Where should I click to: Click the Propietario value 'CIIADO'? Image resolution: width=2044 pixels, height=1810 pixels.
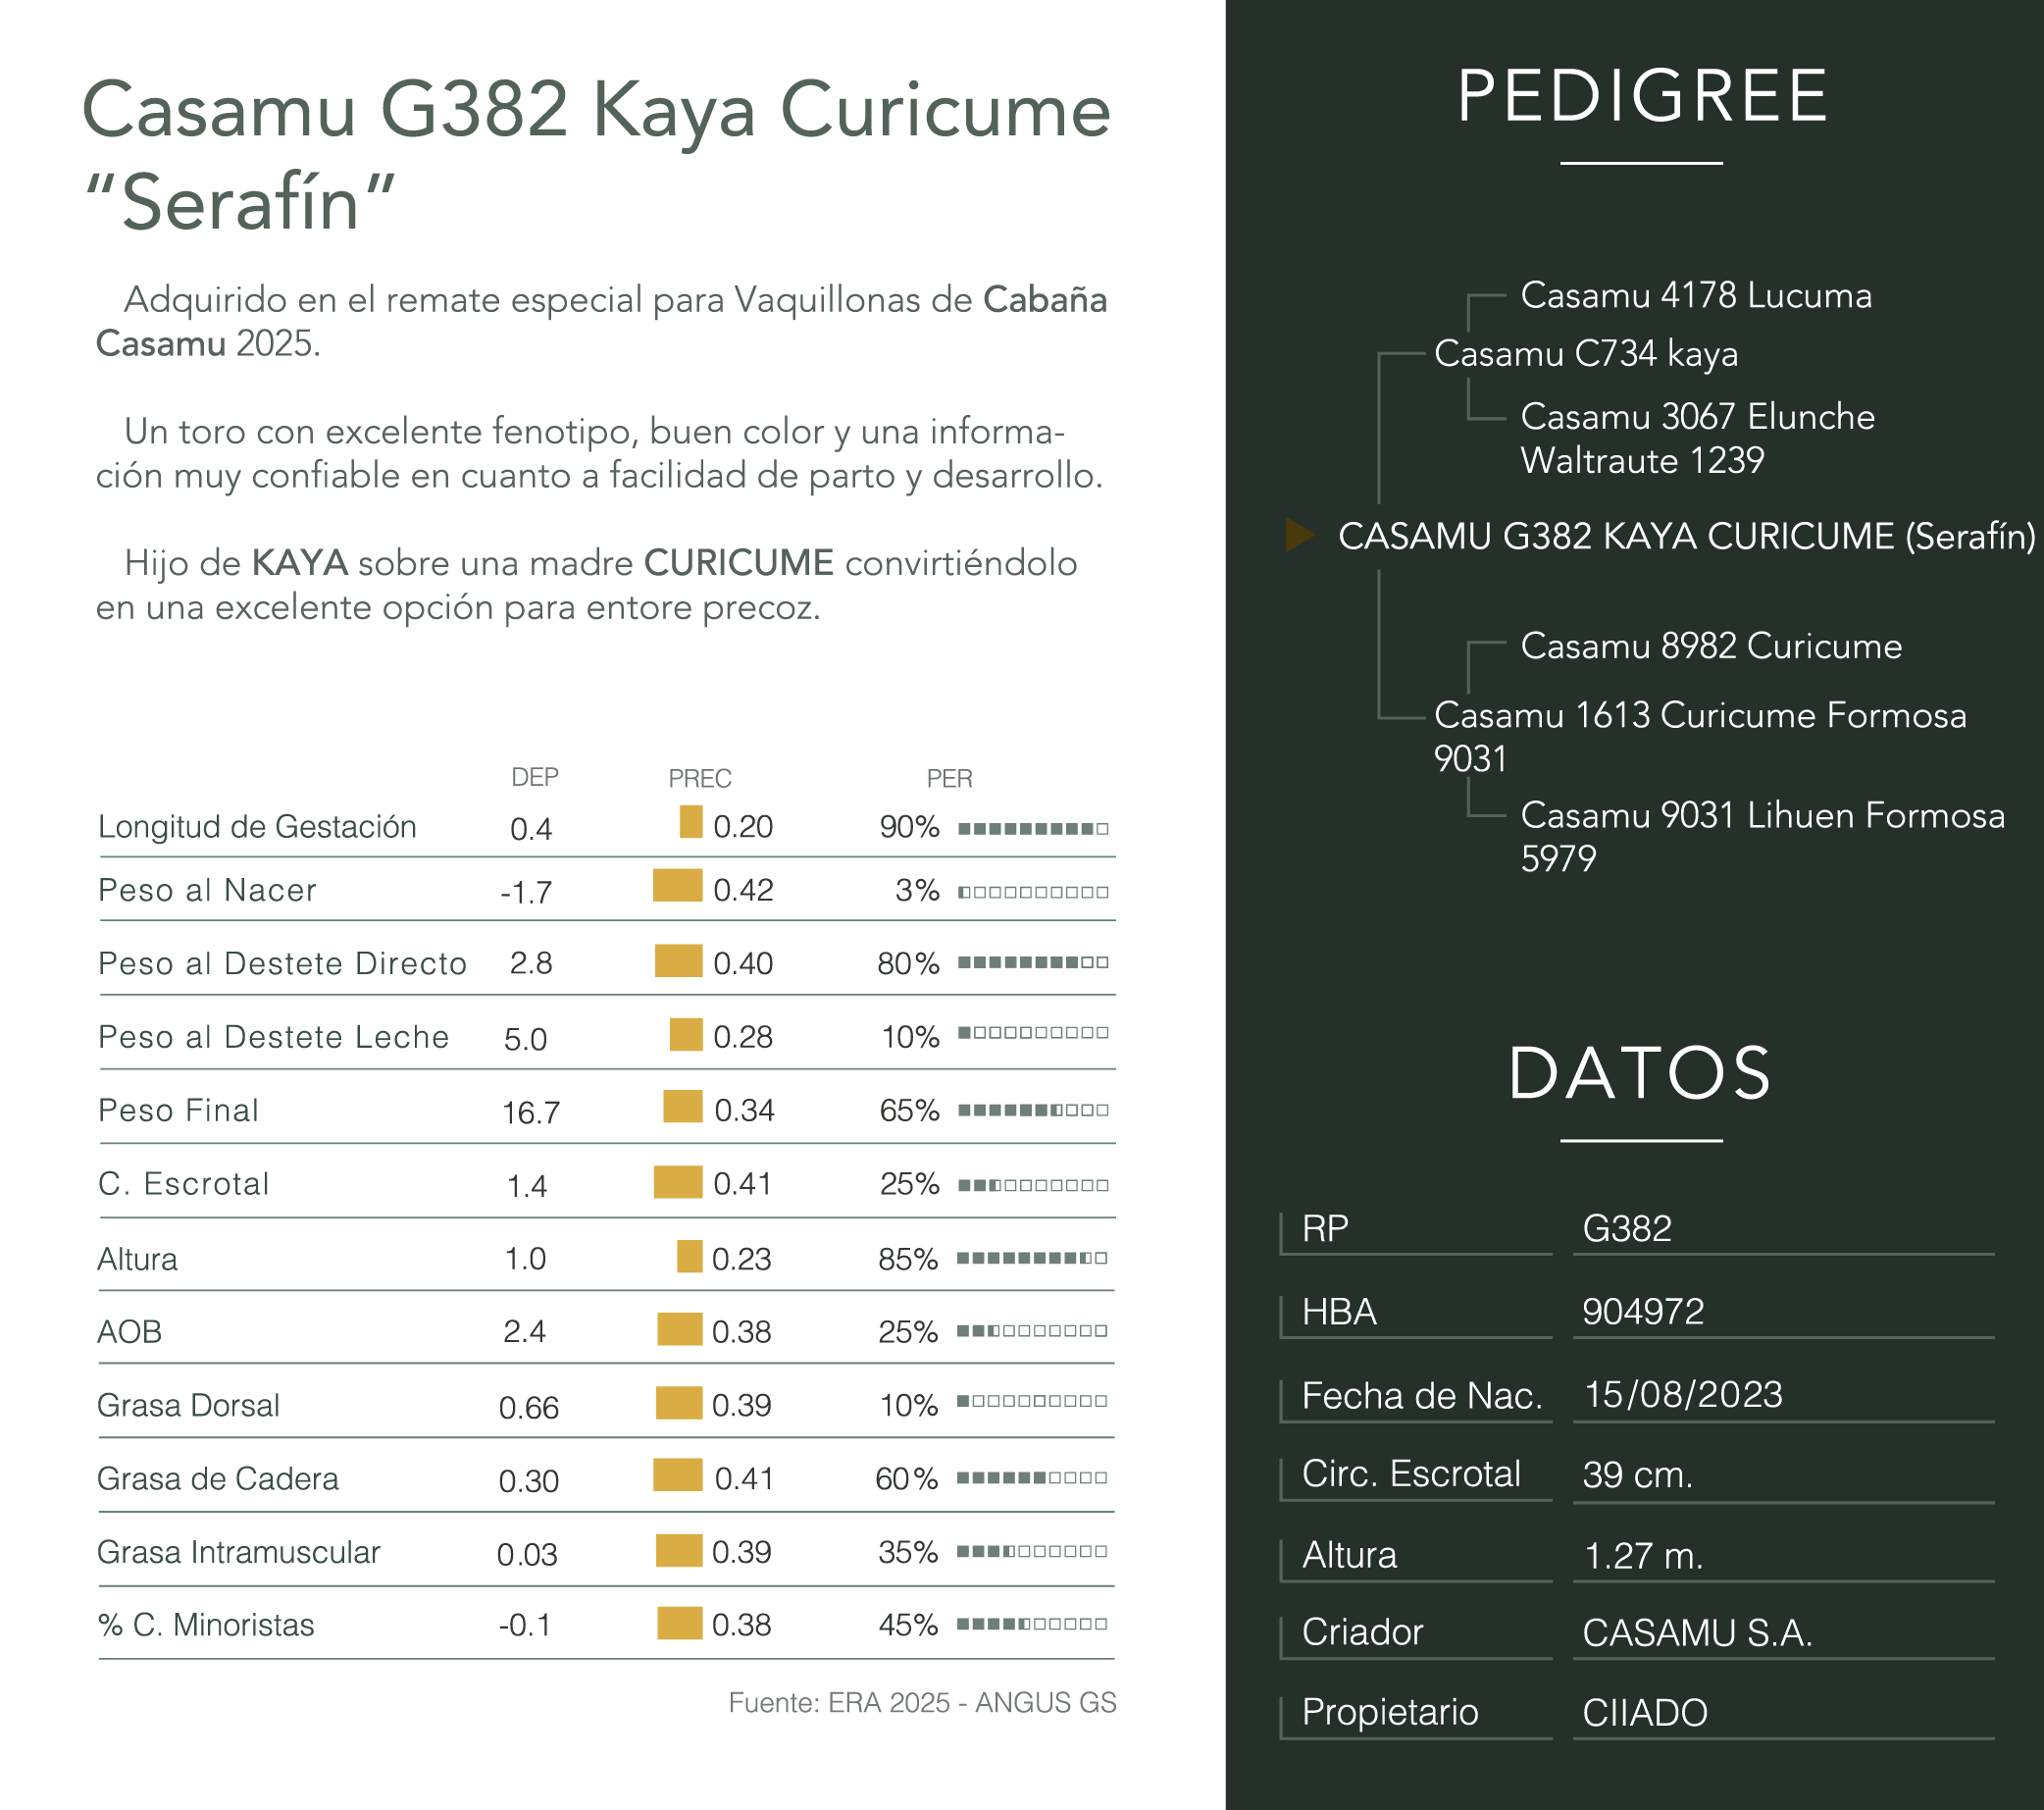(1645, 1713)
